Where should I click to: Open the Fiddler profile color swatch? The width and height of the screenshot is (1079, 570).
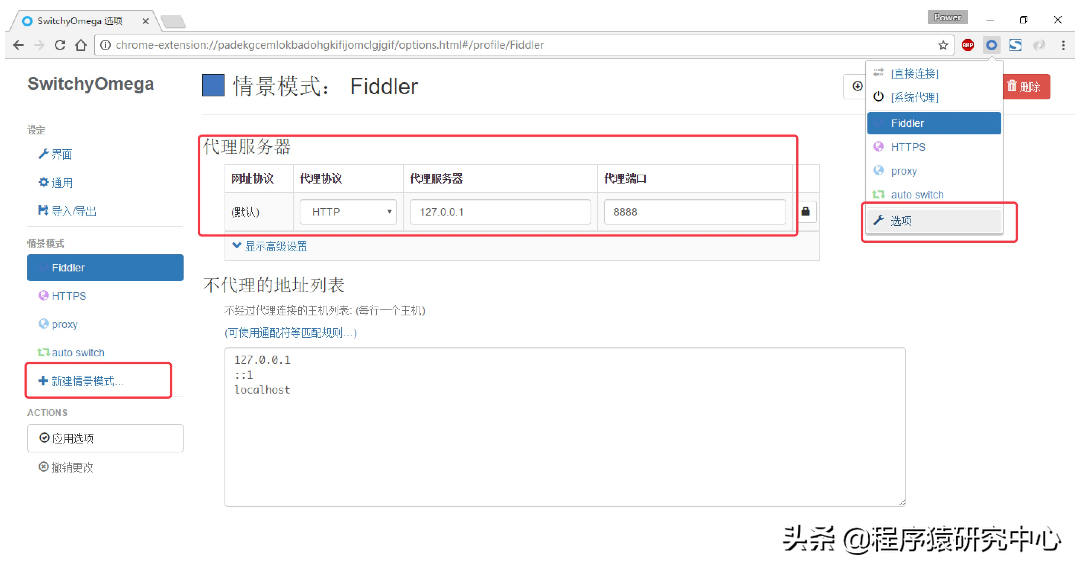tap(213, 85)
